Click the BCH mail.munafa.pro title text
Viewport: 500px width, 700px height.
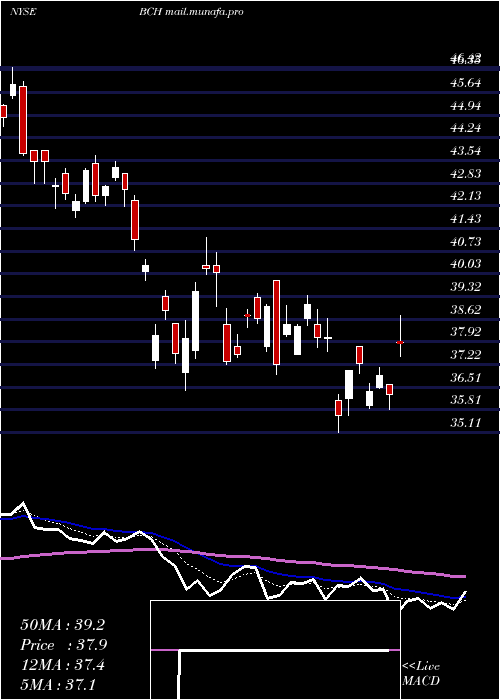tap(191, 12)
